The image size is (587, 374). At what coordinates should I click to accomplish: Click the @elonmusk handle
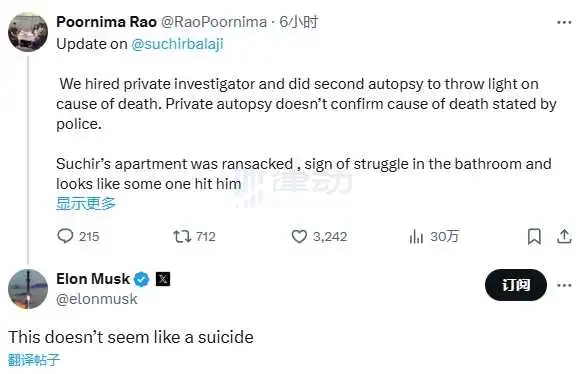(97, 299)
